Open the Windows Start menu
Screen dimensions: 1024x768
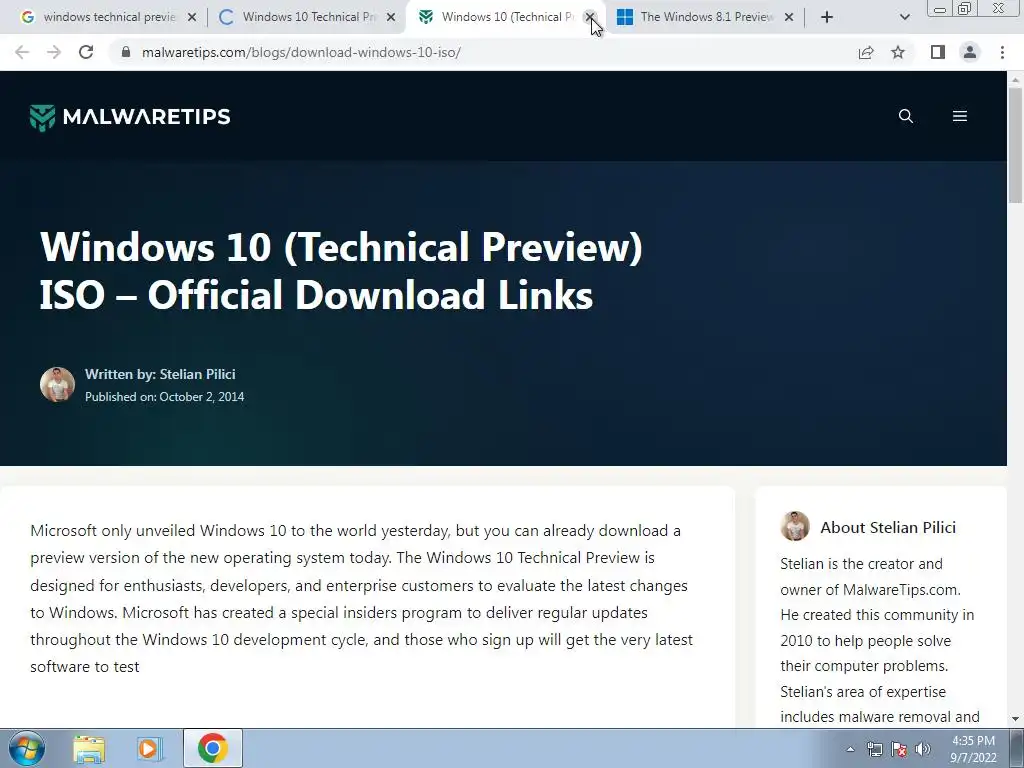27,748
